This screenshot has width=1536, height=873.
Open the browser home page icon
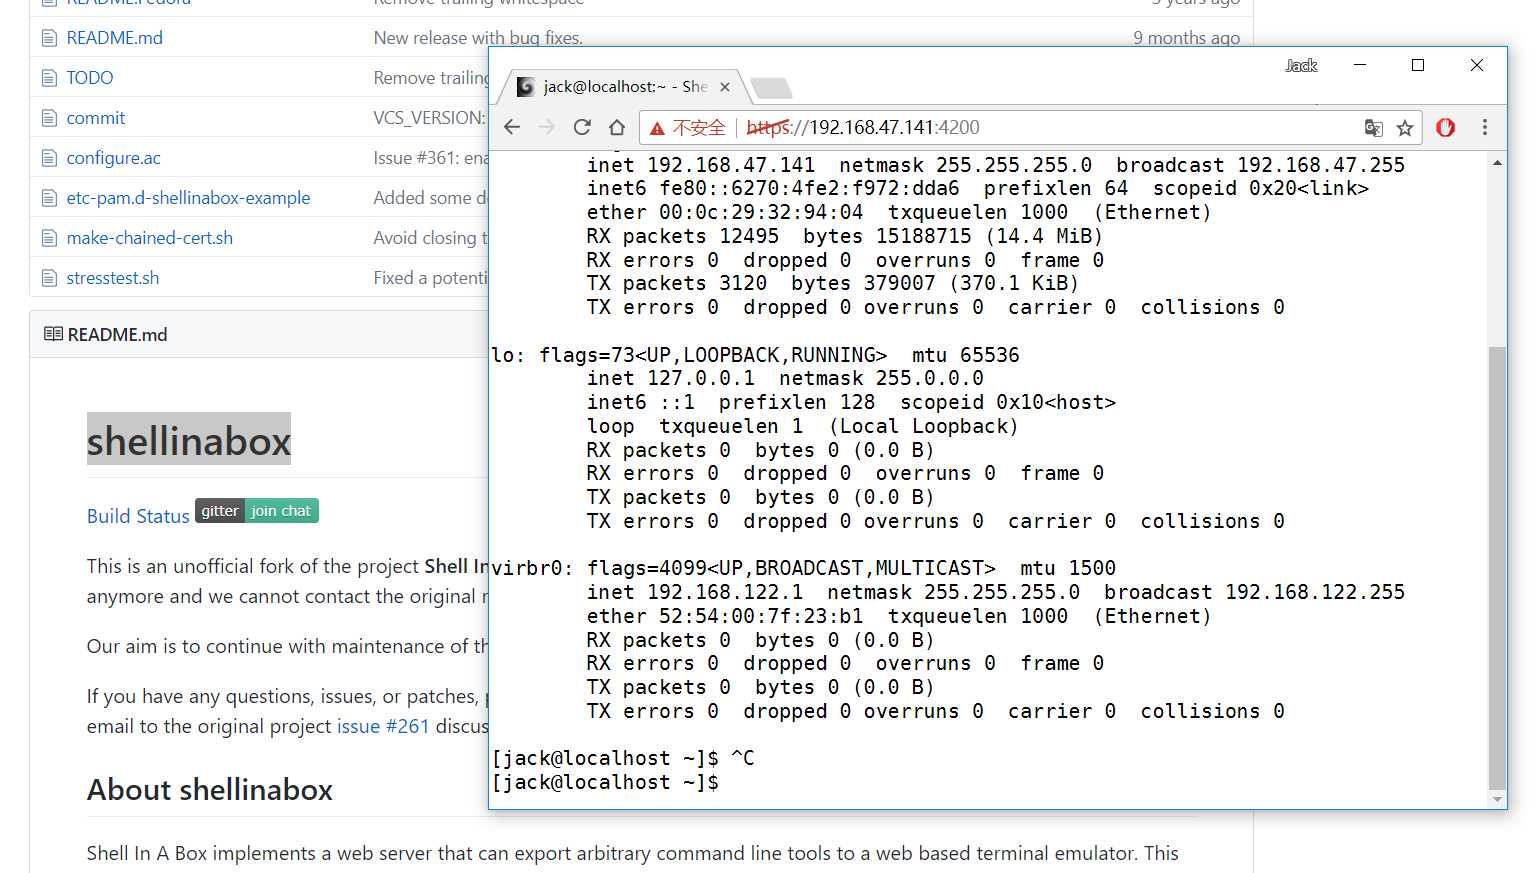pos(617,127)
